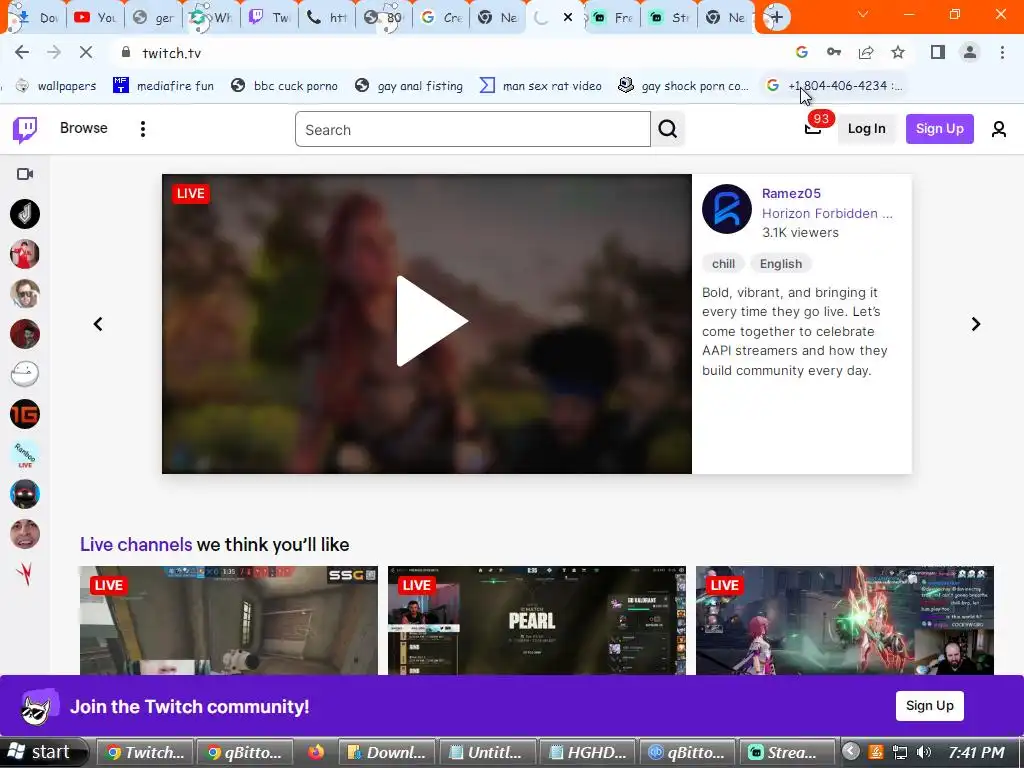Screen dimensions: 1024x768
Task: Select the chill tag
Action: (723, 264)
